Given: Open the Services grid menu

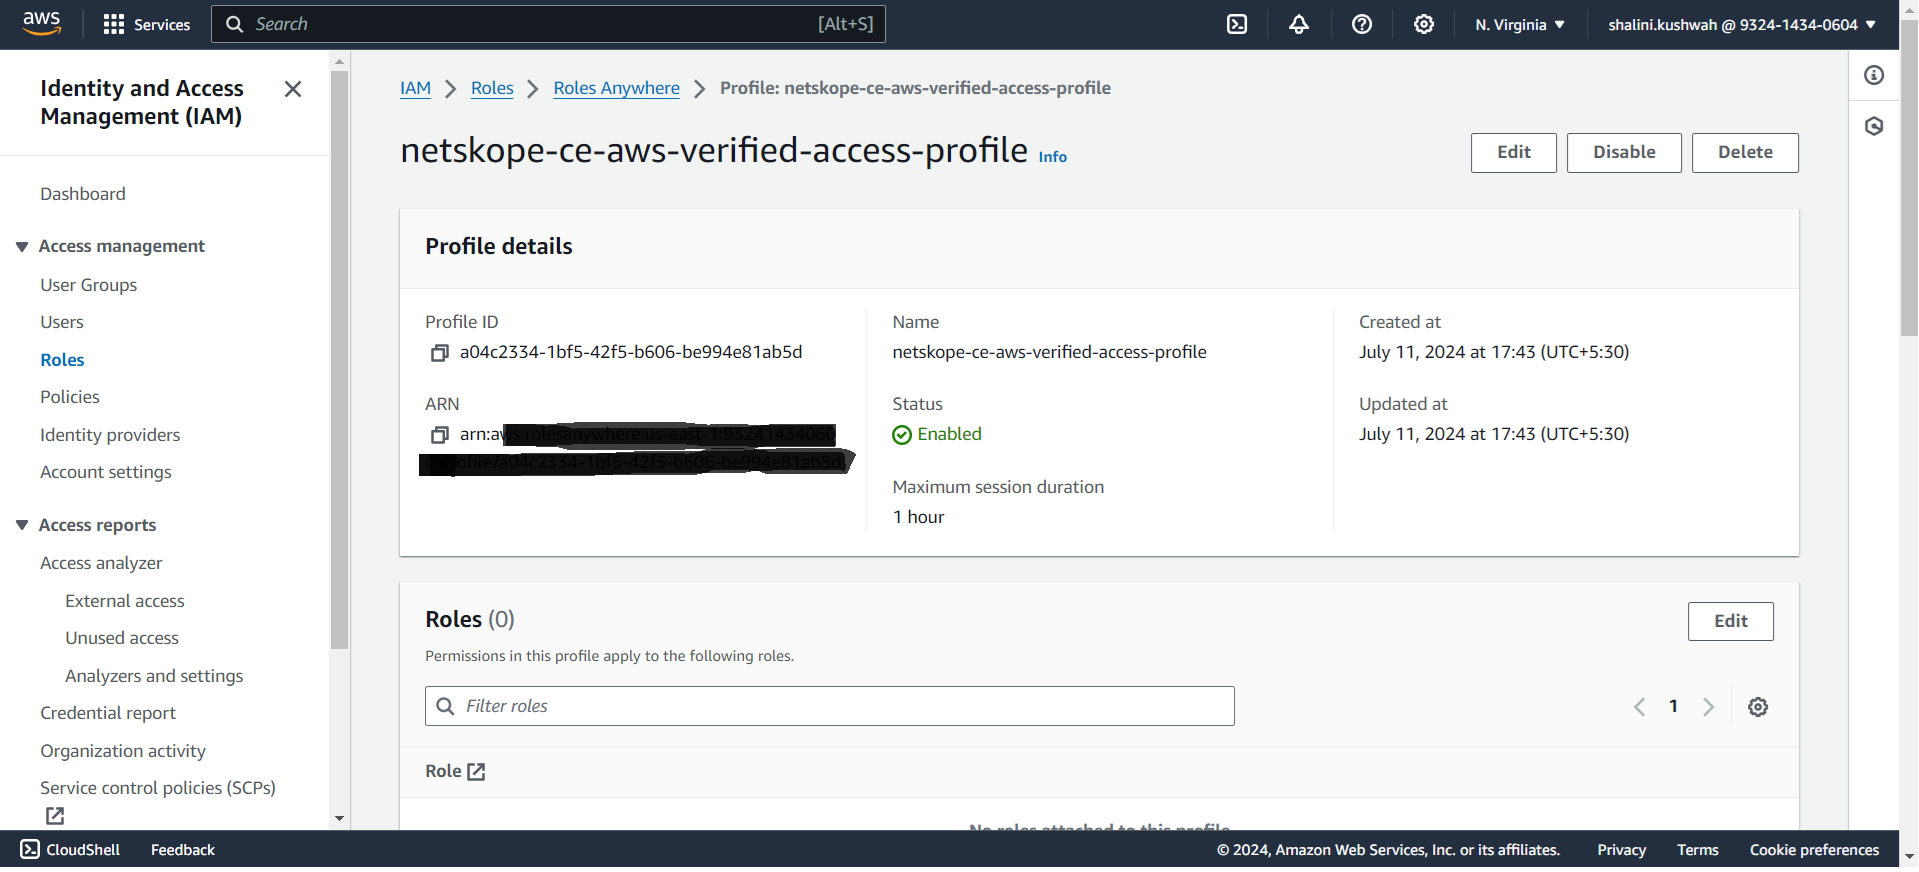Looking at the screenshot, I should [x=147, y=24].
